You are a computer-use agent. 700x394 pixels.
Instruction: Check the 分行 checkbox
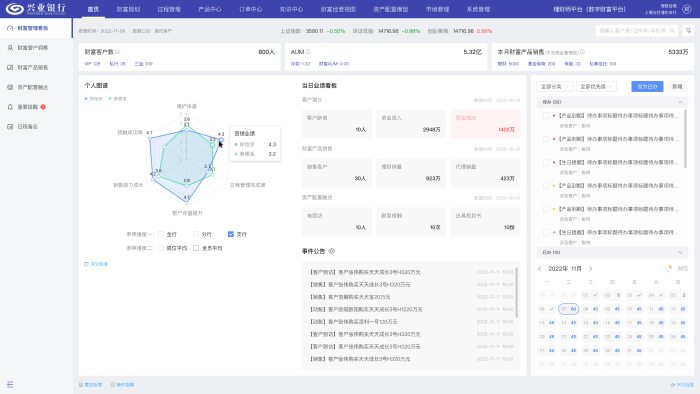pos(196,234)
